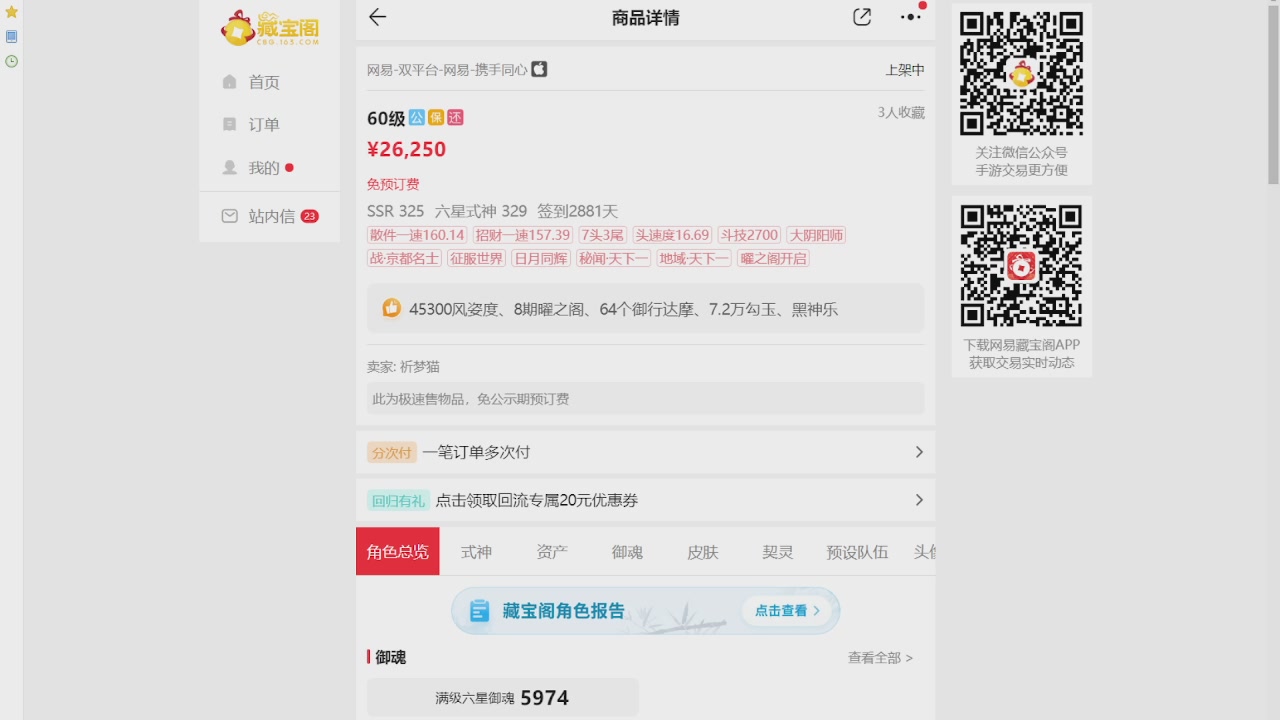Click the server name 网易-双平台-网易-携手同心
Image resolution: width=1280 pixels, height=720 pixels.
tap(447, 70)
